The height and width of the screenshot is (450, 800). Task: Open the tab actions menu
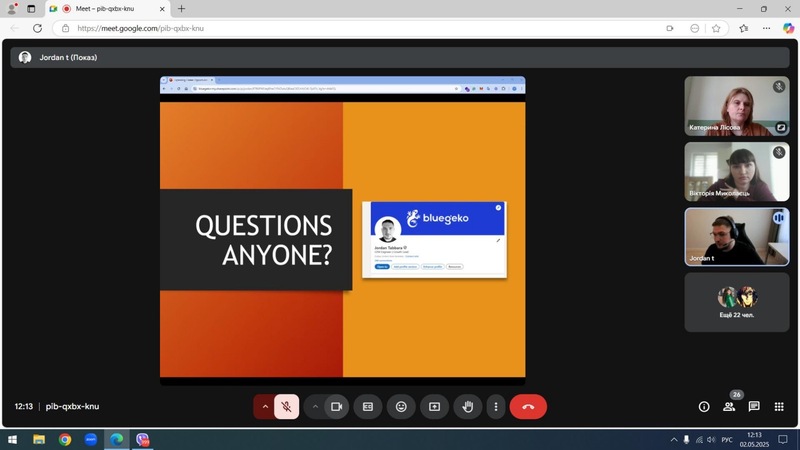click(x=31, y=9)
